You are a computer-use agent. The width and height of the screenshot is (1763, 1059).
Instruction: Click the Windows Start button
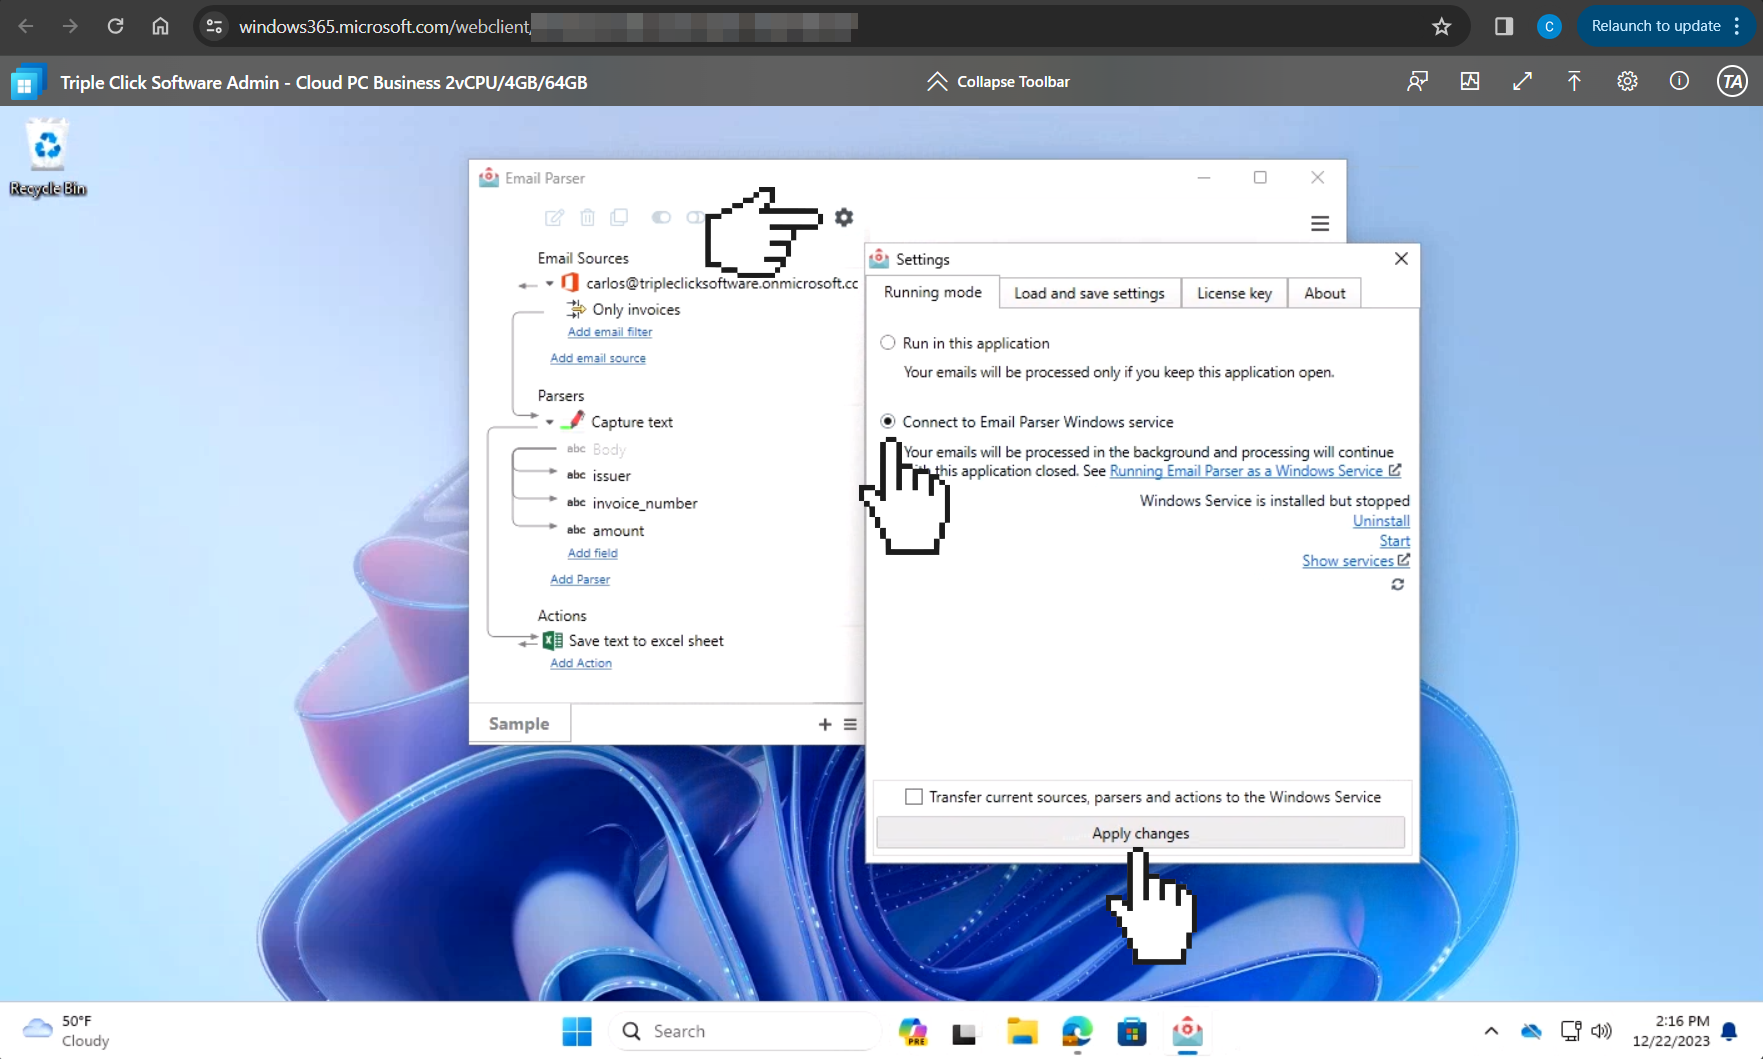(577, 1031)
